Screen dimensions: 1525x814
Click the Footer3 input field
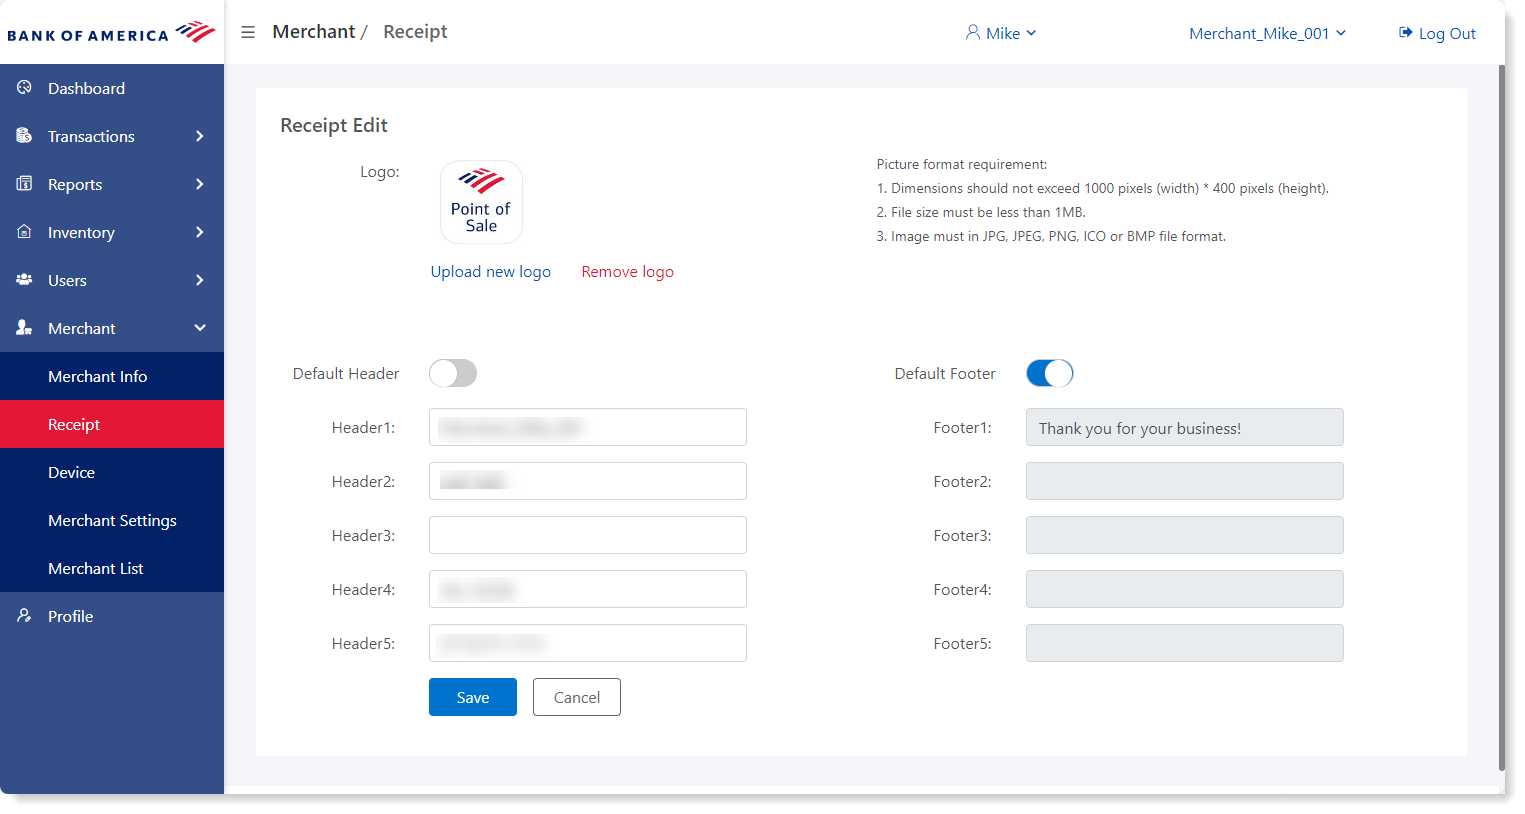tap(1185, 535)
